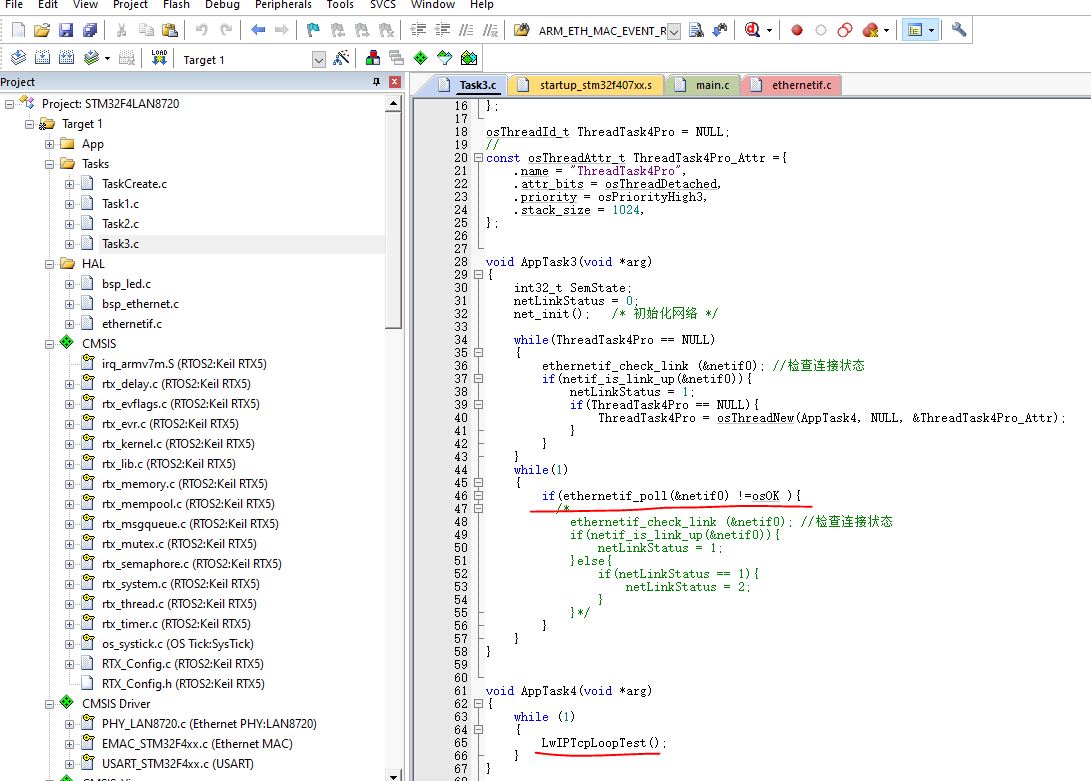This screenshot has height=781, width=1091.
Task: Indent the selected lines
Action: [418, 30]
